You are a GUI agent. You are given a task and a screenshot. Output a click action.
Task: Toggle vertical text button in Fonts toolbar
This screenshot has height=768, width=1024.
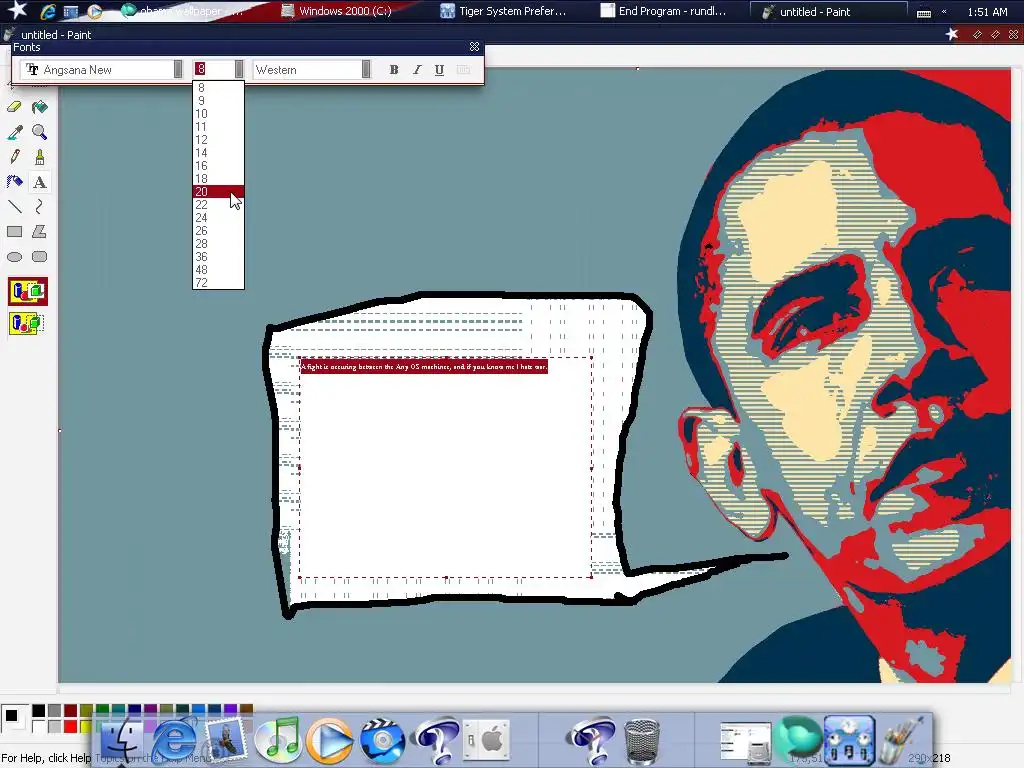pos(463,70)
